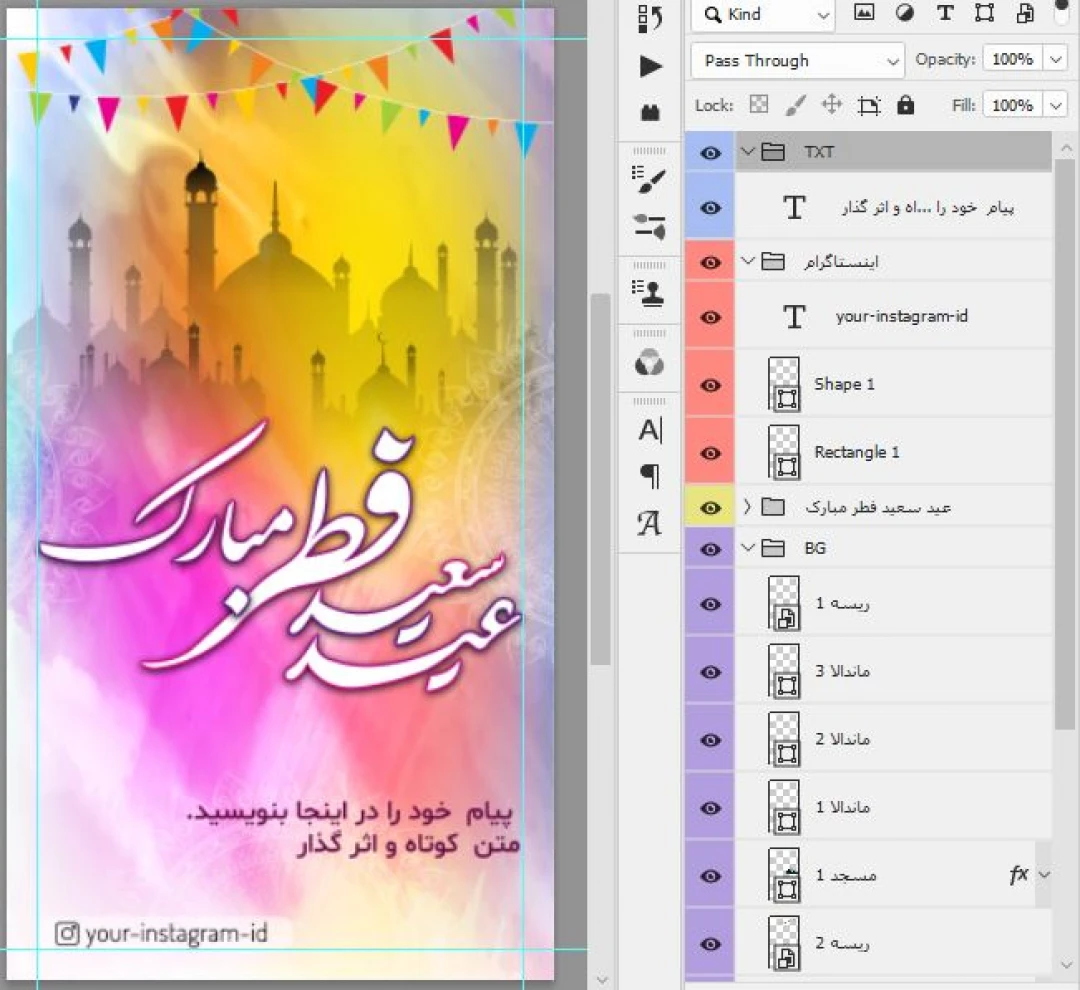Image resolution: width=1080 pixels, height=990 pixels.
Task: Open the Actions panel play icon
Action: [650, 66]
